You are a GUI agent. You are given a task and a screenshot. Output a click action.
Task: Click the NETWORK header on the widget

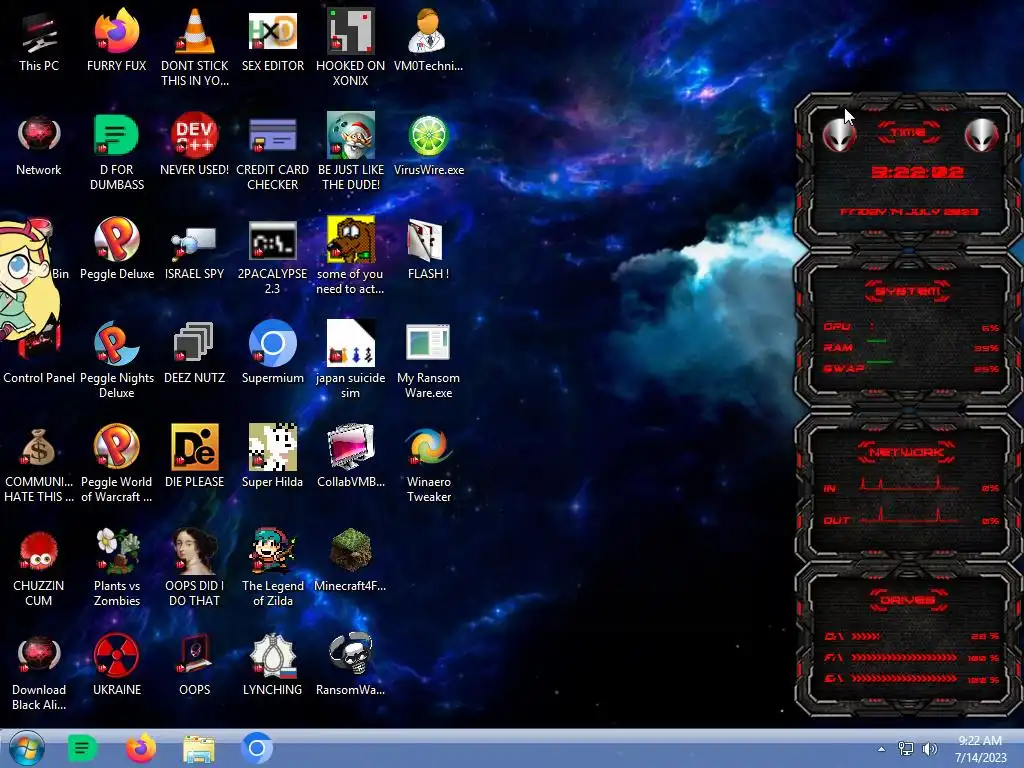[x=906, y=452]
